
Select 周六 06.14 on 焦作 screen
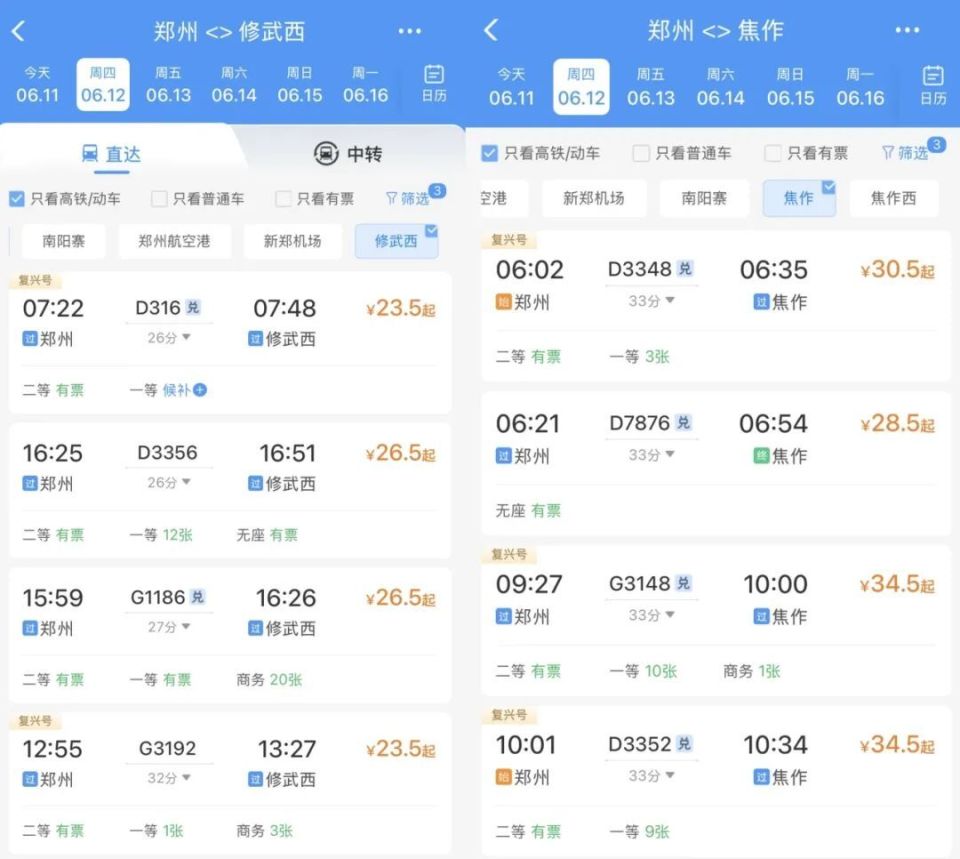coord(721,86)
